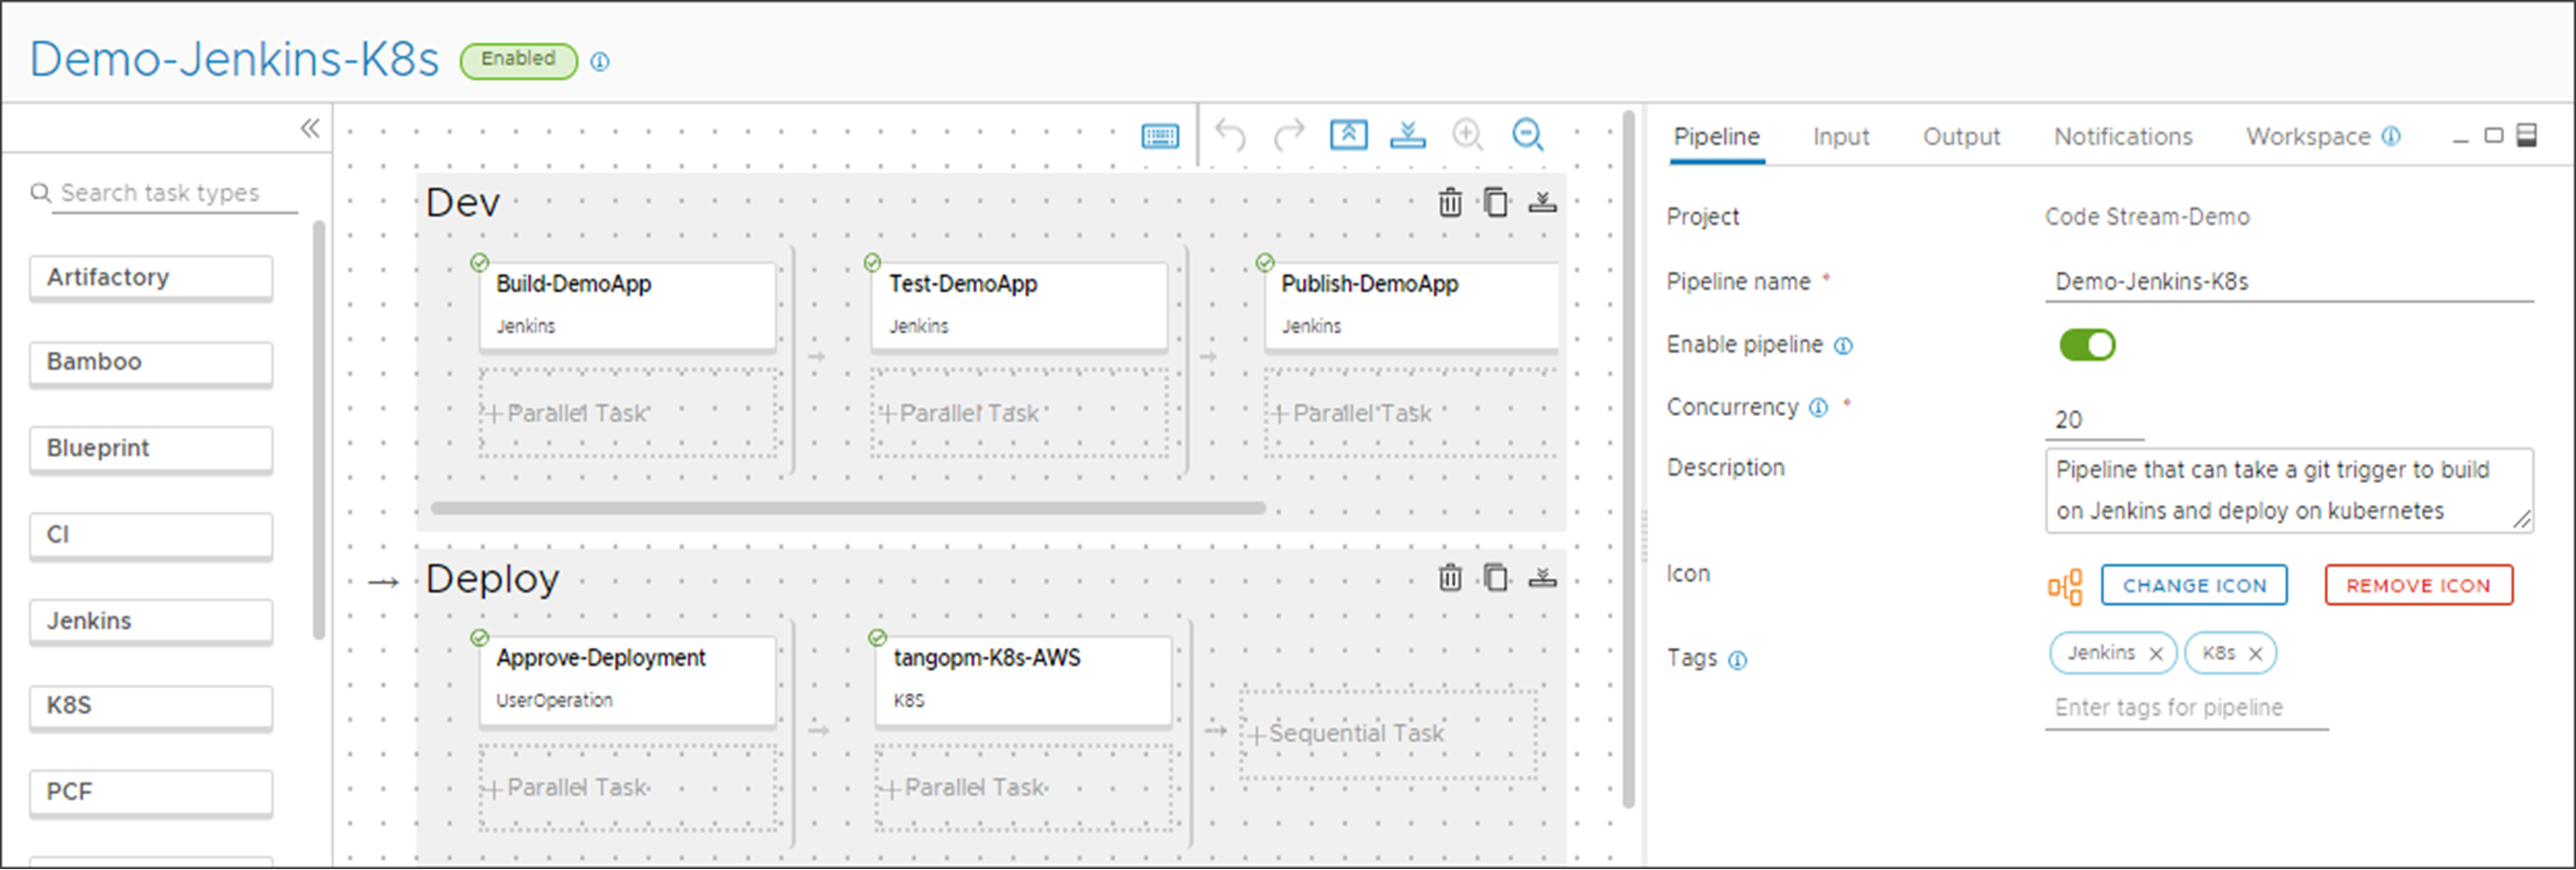Click the Dev stage horizontal scrollbar
Screen dimensions: 2576x870
847,508
